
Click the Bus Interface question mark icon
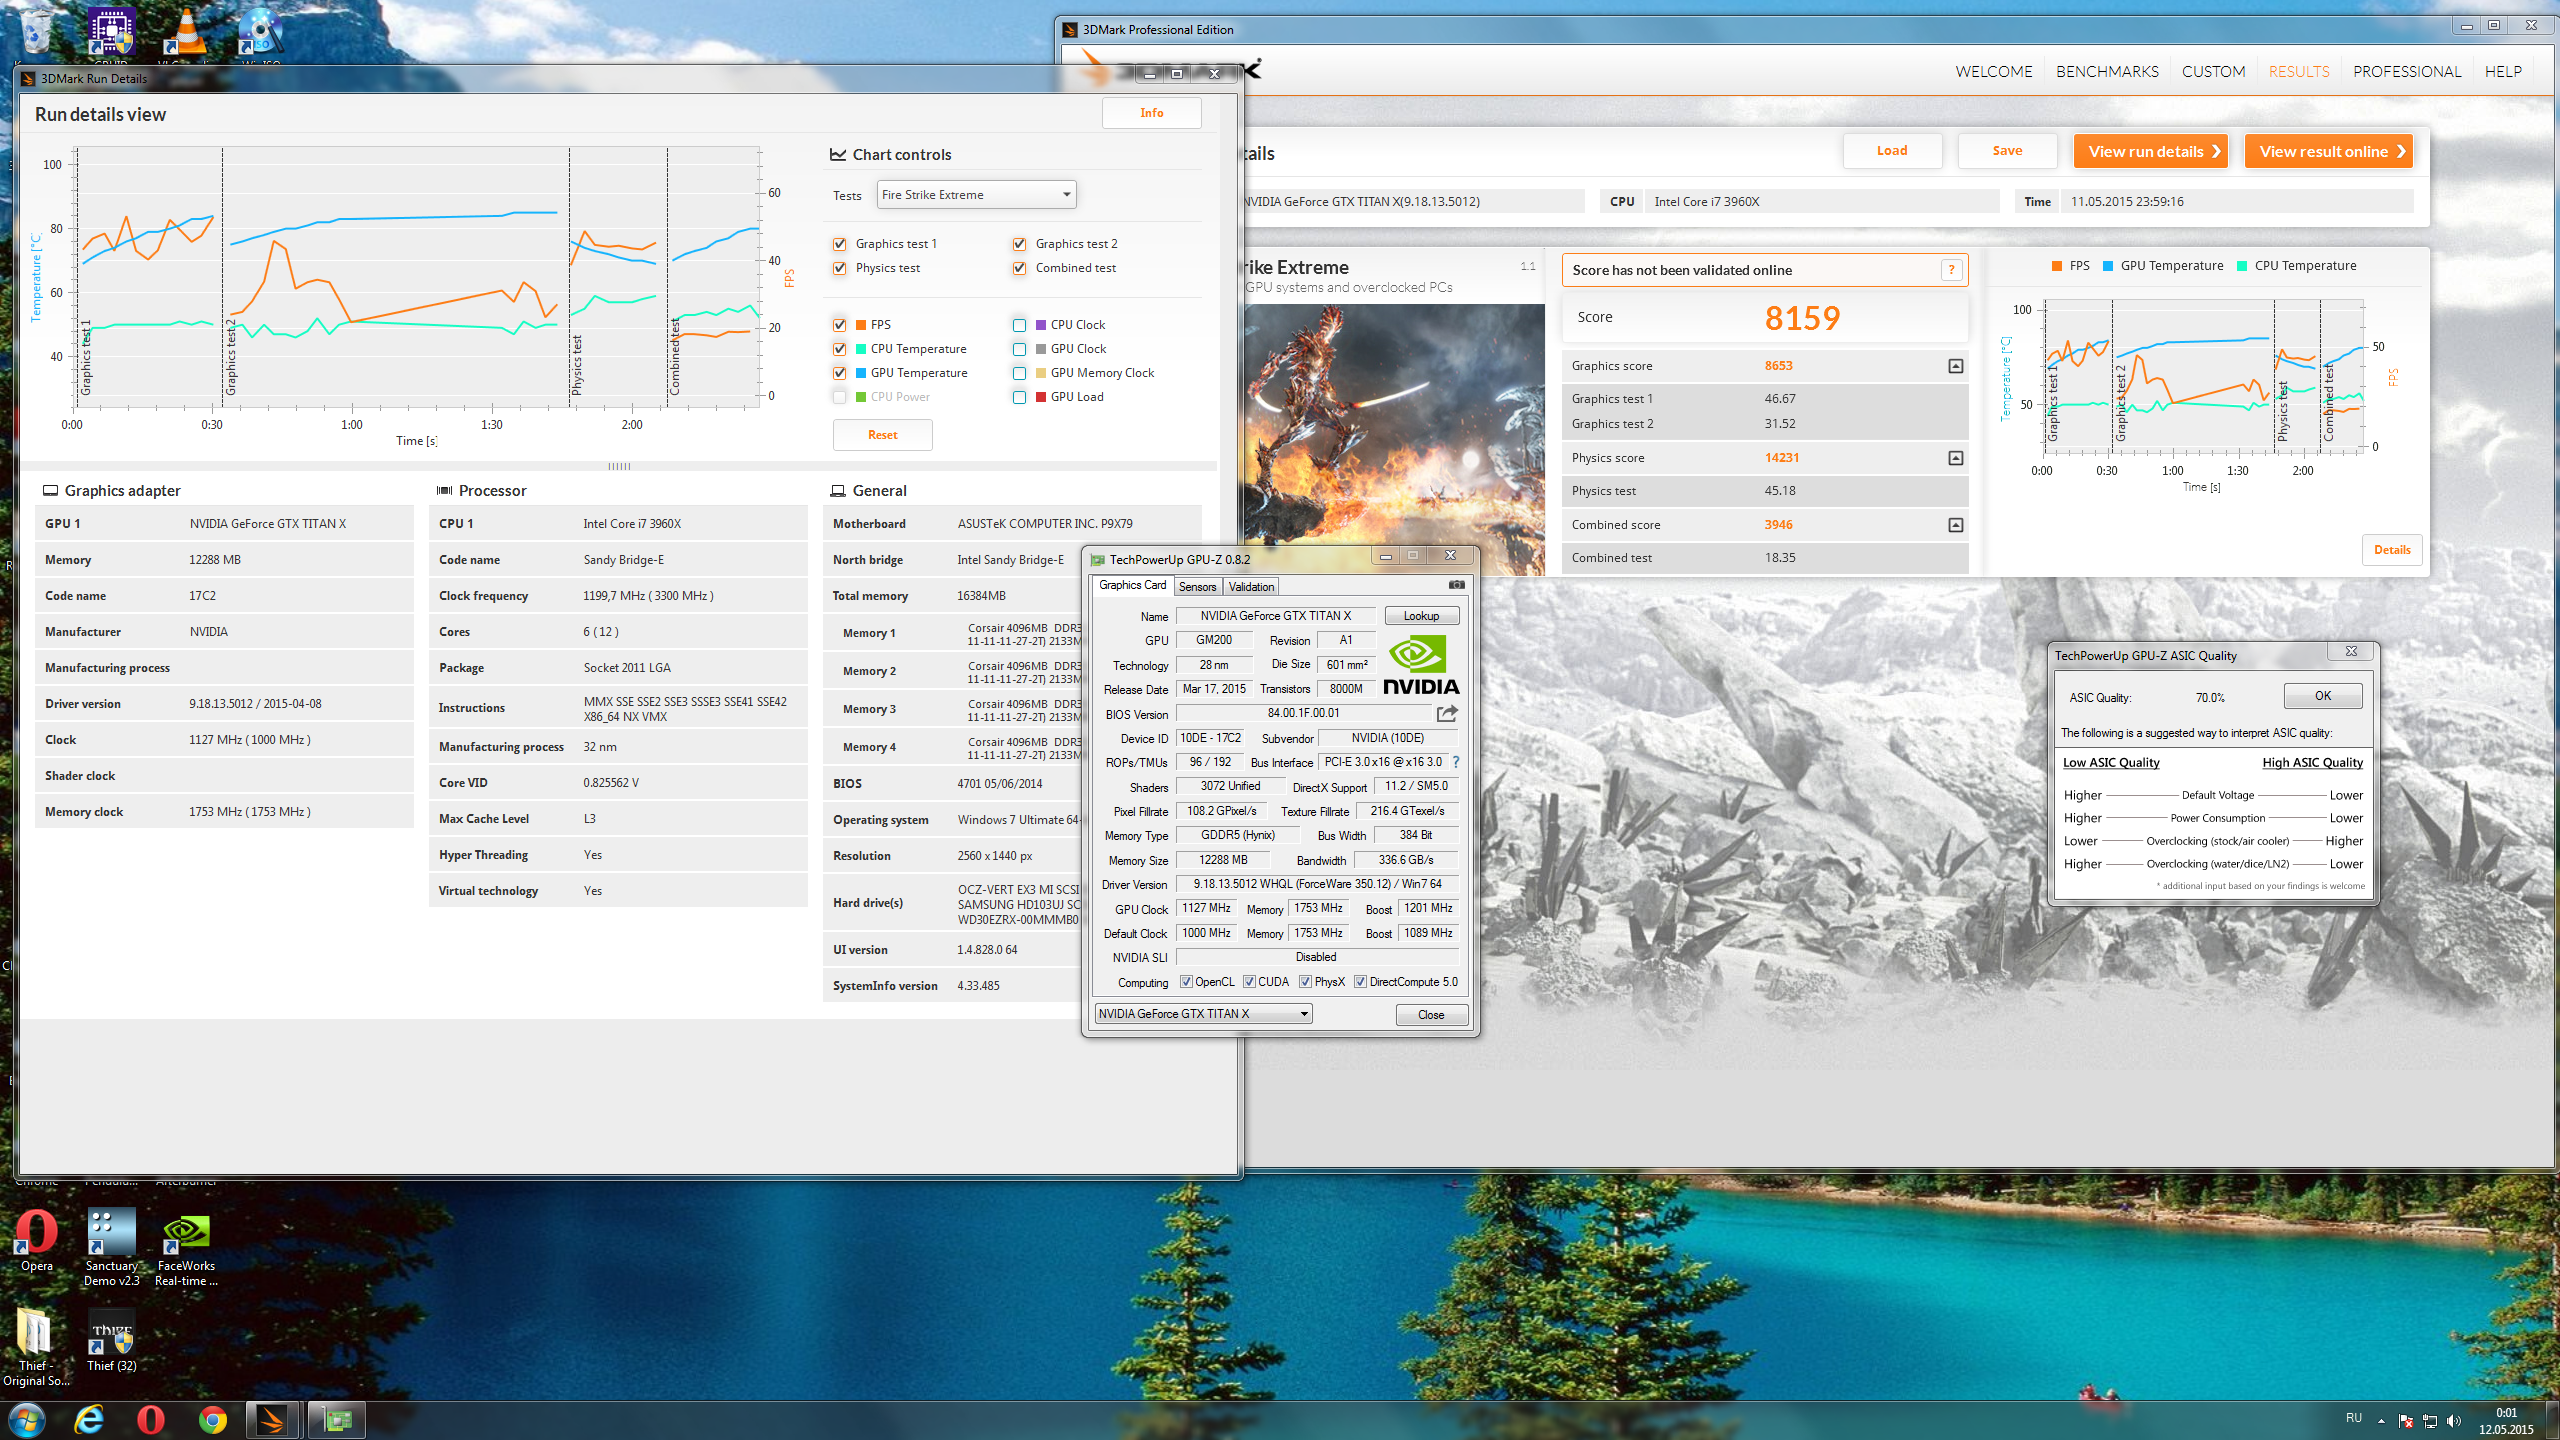(1456, 763)
